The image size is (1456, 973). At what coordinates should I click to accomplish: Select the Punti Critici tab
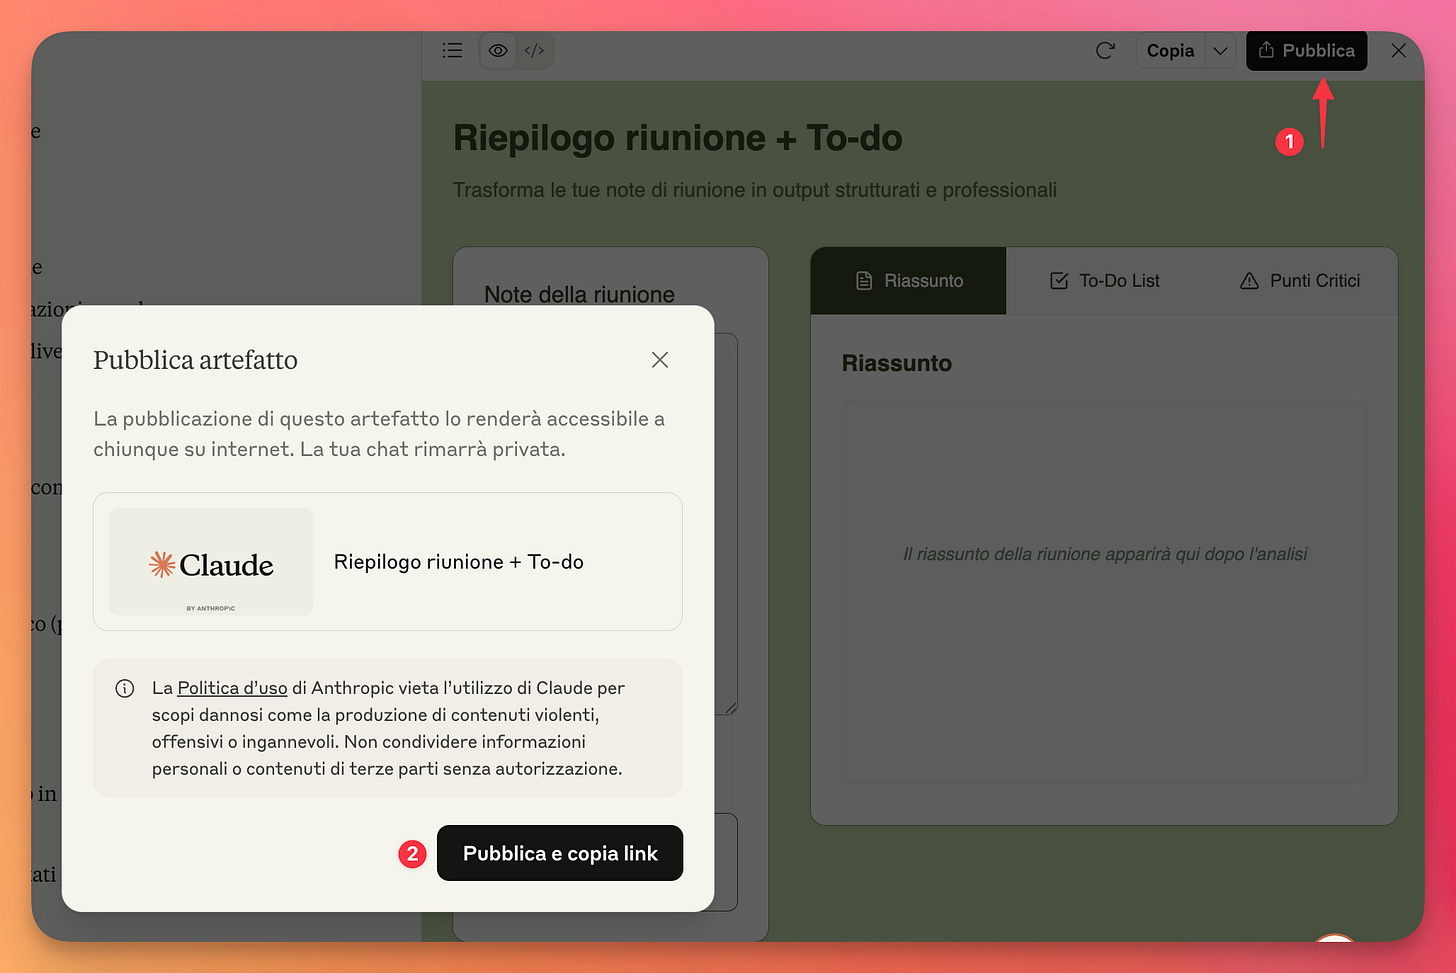tap(1299, 281)
